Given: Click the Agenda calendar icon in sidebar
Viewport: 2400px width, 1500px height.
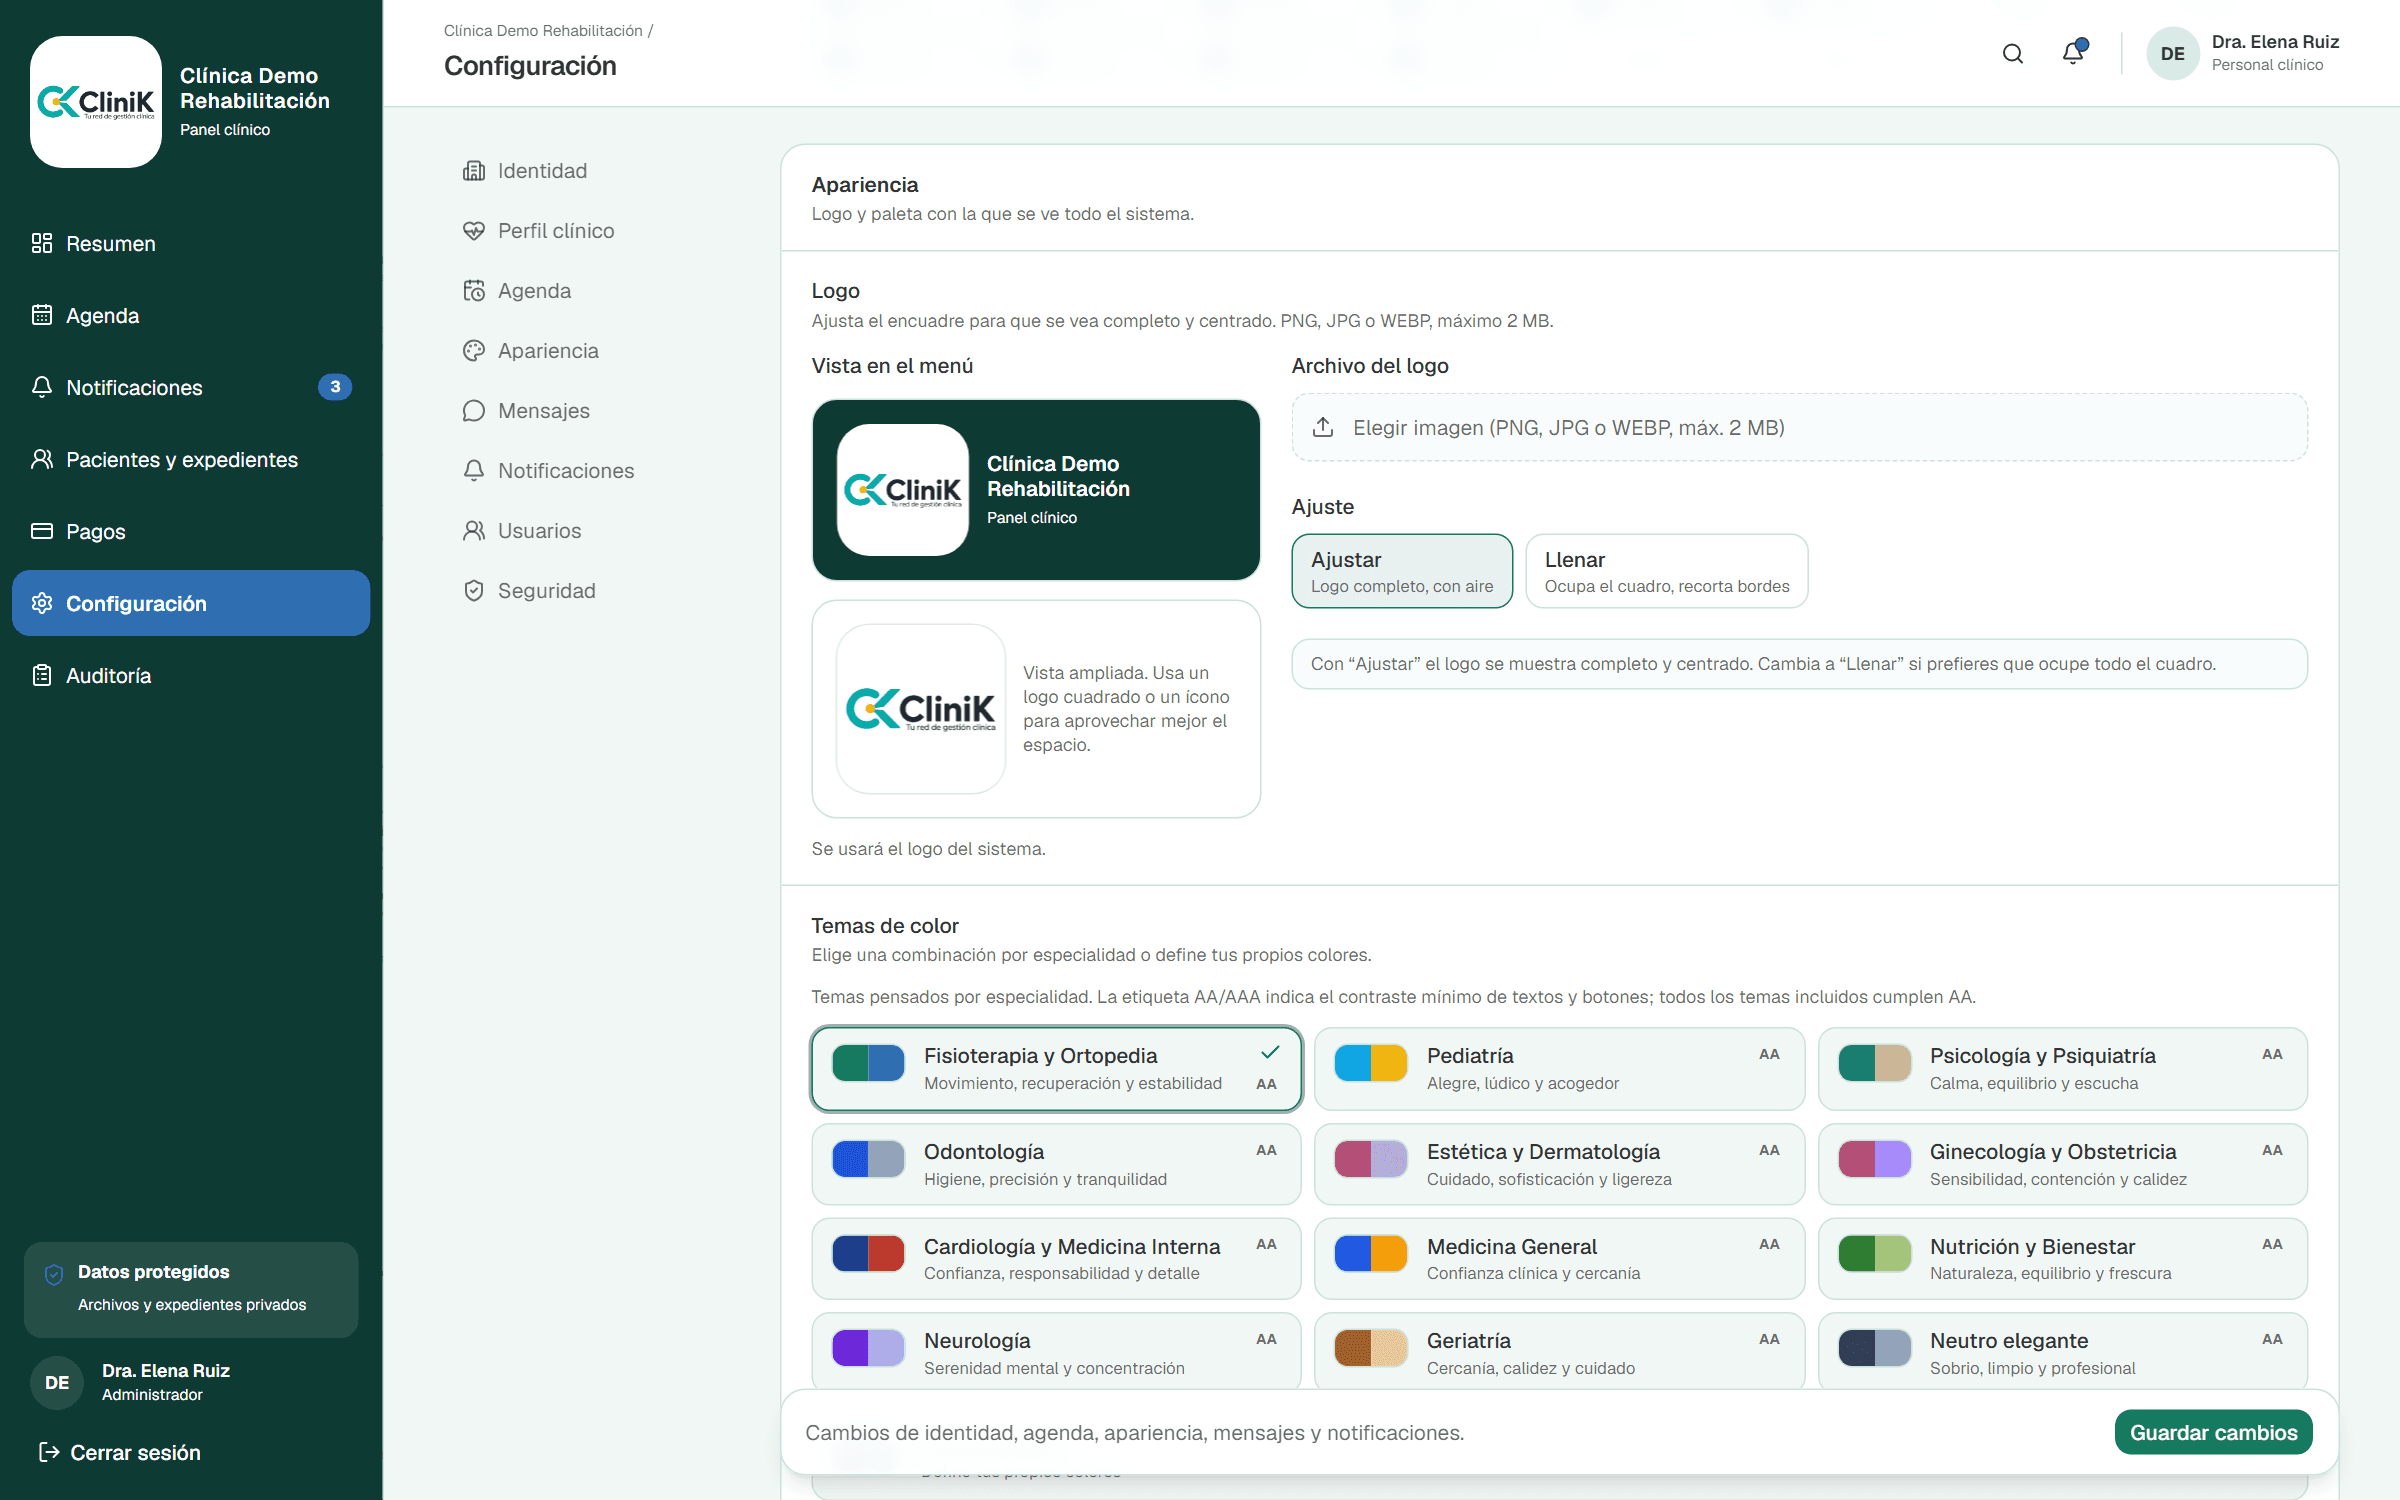Looking at the screenshot, I should point(42,315).
